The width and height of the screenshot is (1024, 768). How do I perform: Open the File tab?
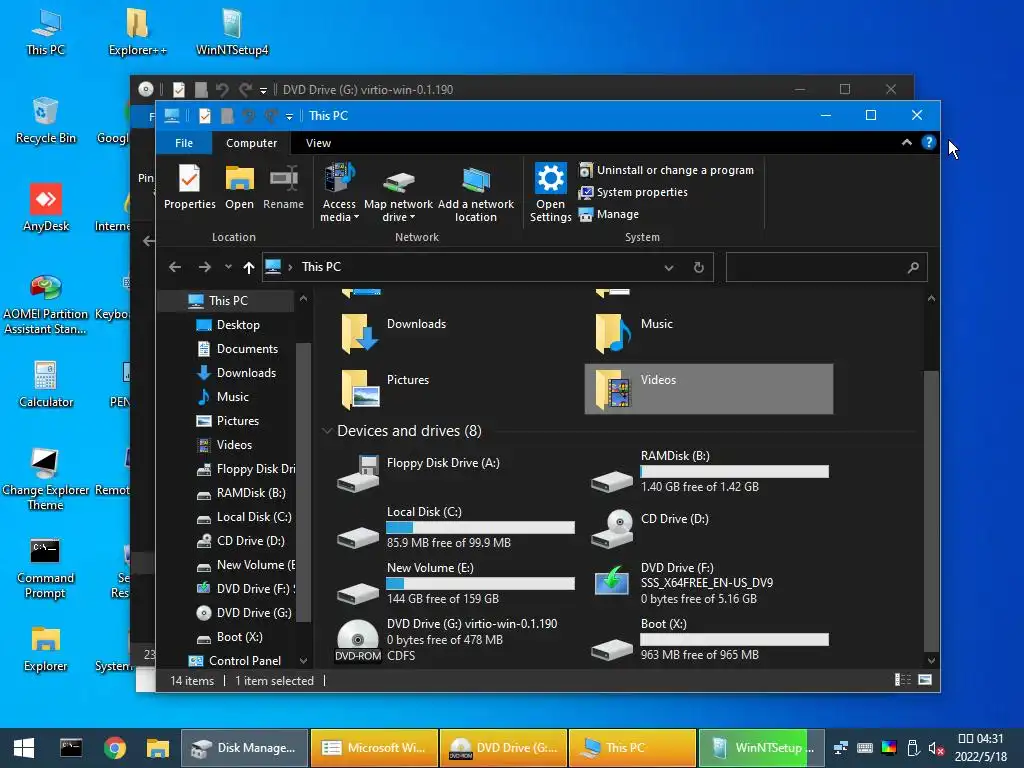(184, 143)
